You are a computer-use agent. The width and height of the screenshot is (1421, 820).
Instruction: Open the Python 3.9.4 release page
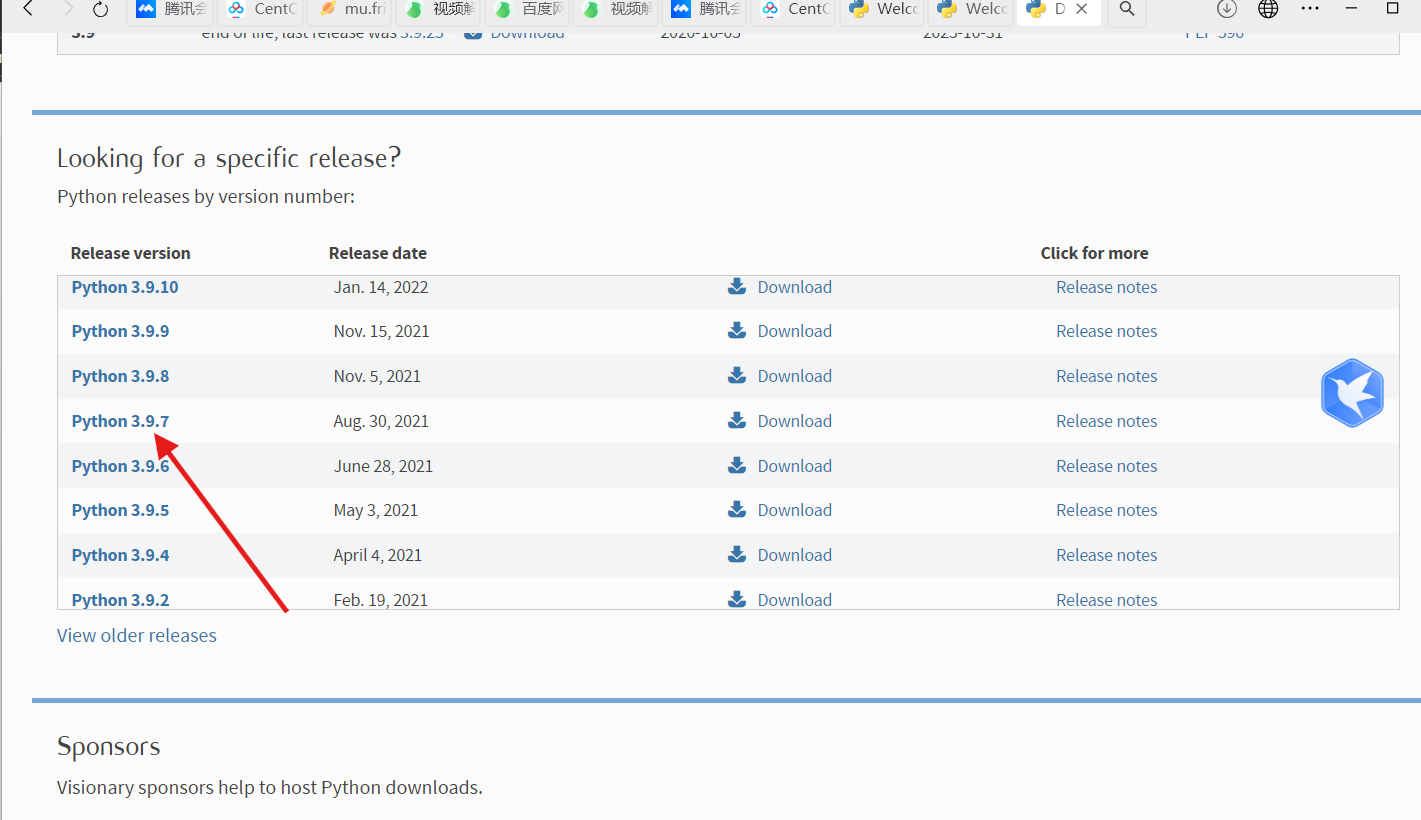point(121,555)
